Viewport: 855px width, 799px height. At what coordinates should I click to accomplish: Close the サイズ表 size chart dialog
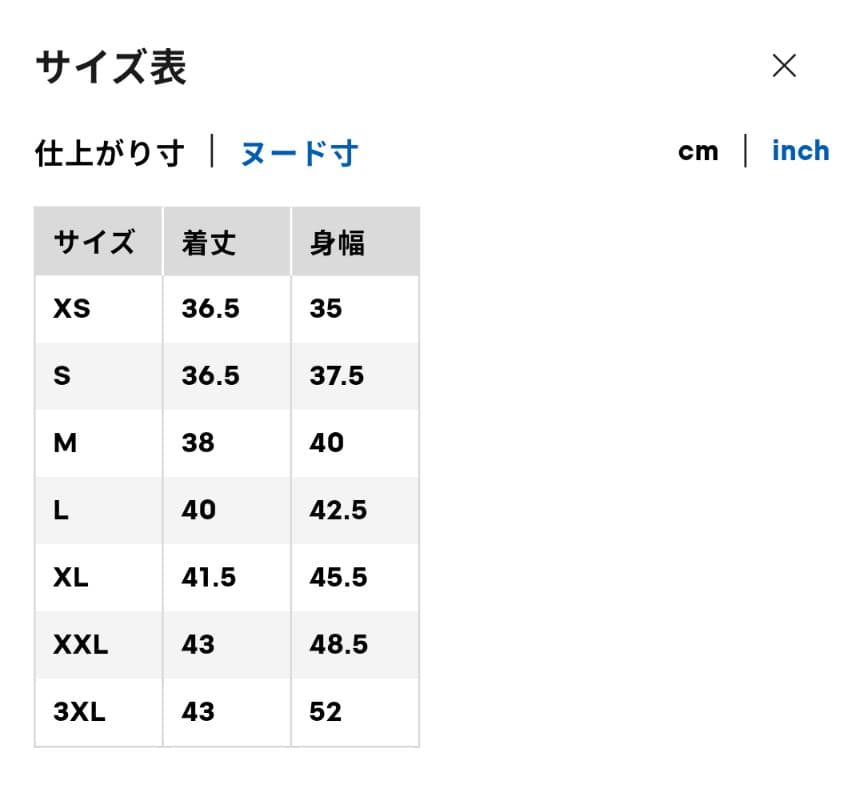tap(784, 65)
